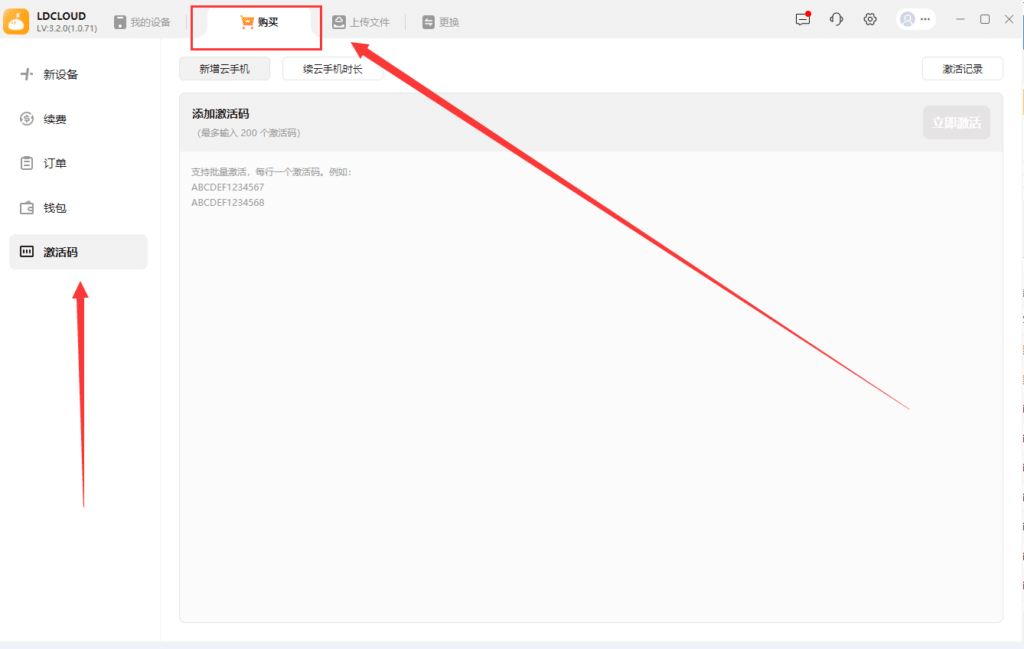Expand the account menu three-dots
Viewport: 1024px width, 649px height.
click(x=925, y=20)
